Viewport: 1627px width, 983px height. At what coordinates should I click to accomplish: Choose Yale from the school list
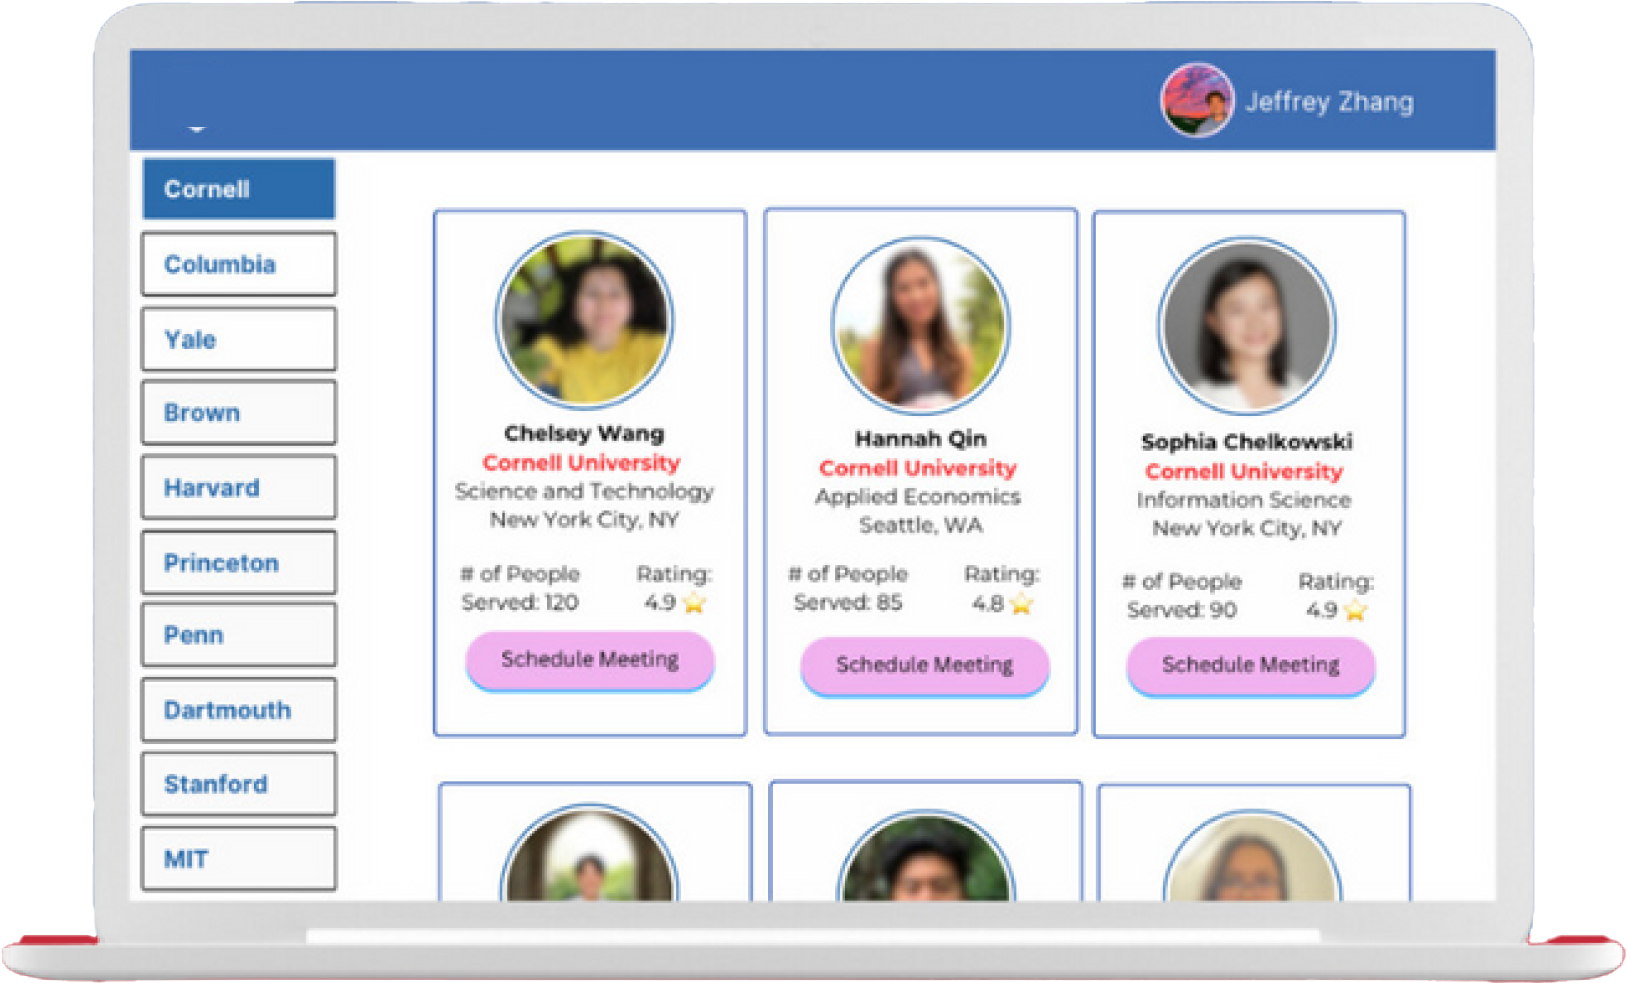(238, 339)
